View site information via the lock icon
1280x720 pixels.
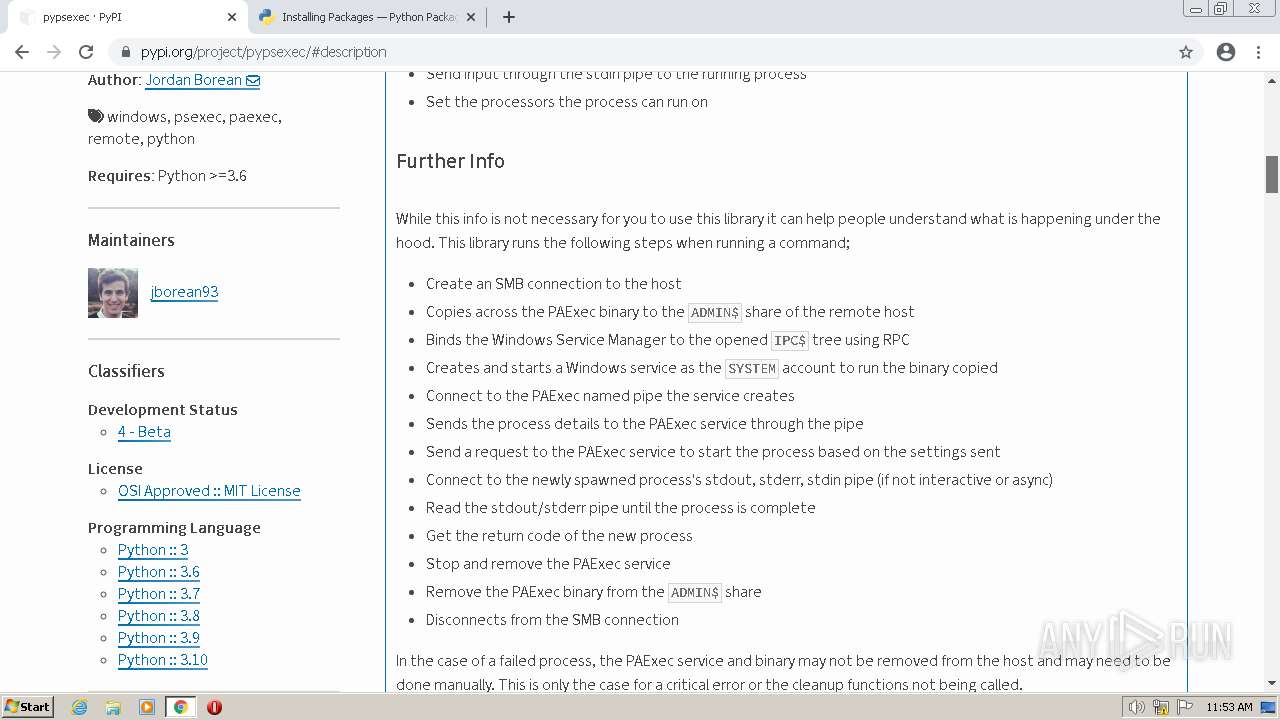pos(126,52)
